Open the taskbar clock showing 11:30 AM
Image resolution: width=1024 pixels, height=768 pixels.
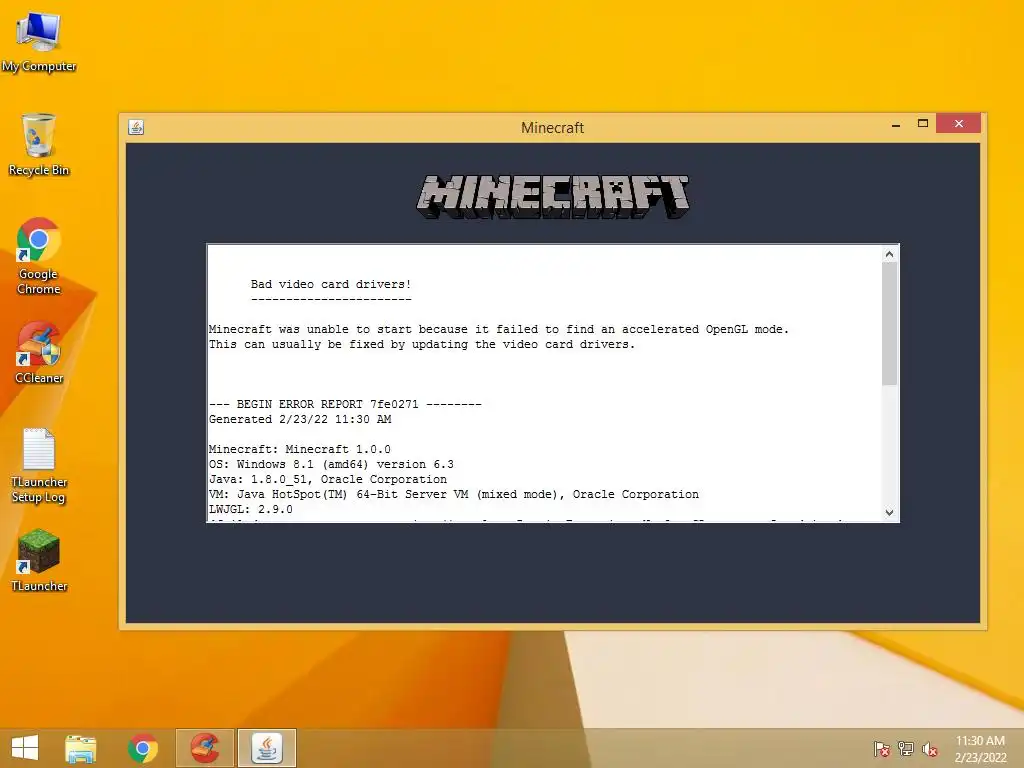point(980,749)
